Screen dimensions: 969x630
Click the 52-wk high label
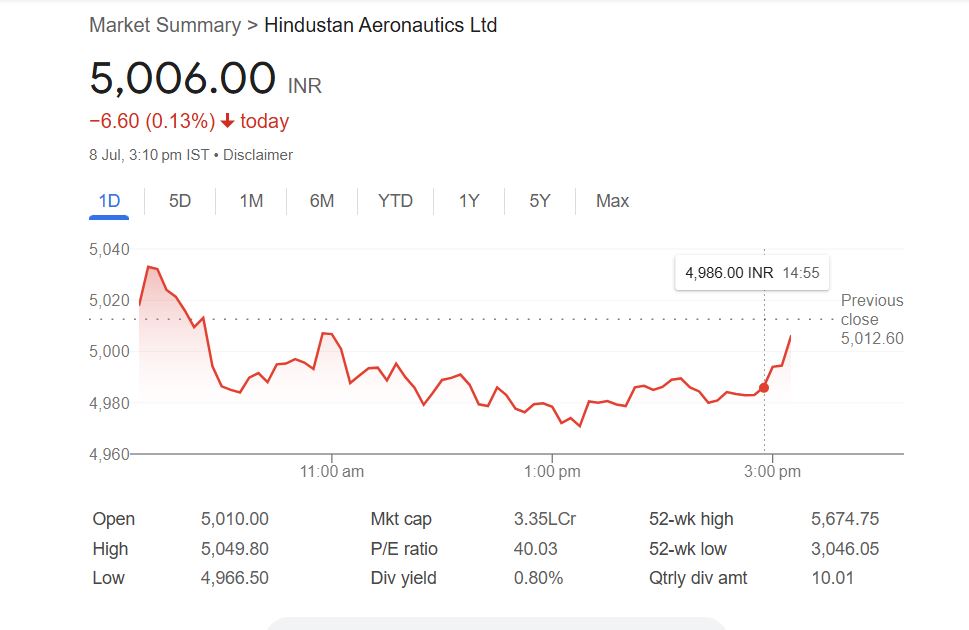(x=691, y=519)
